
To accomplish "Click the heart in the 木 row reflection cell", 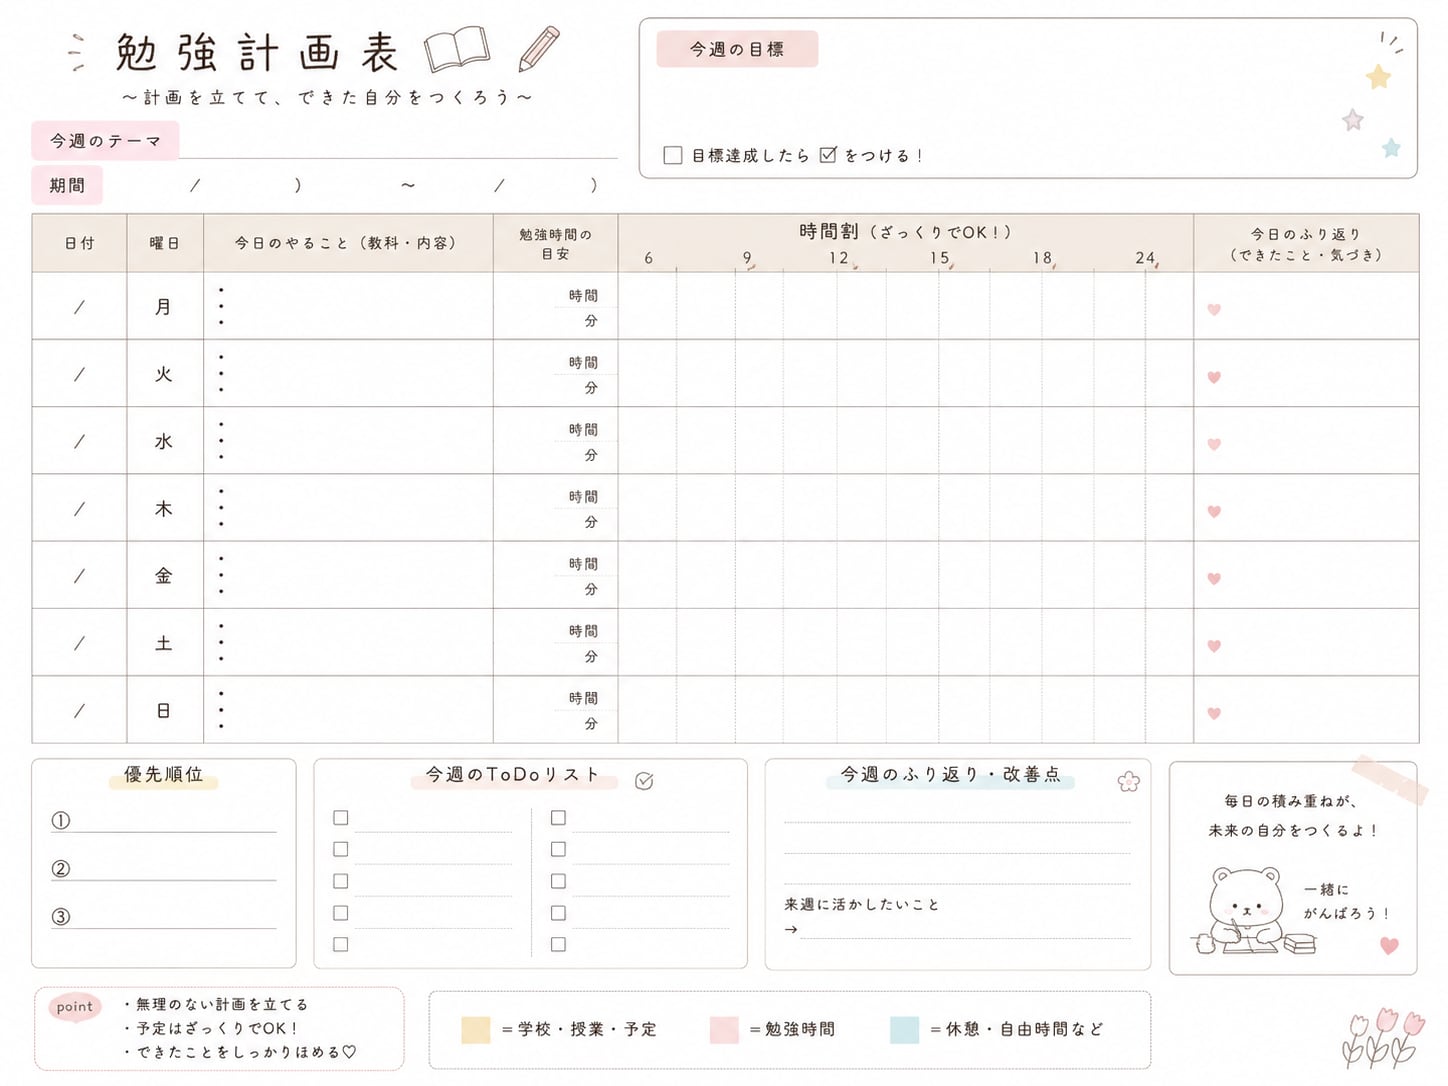I will [x=1214, y=511].
